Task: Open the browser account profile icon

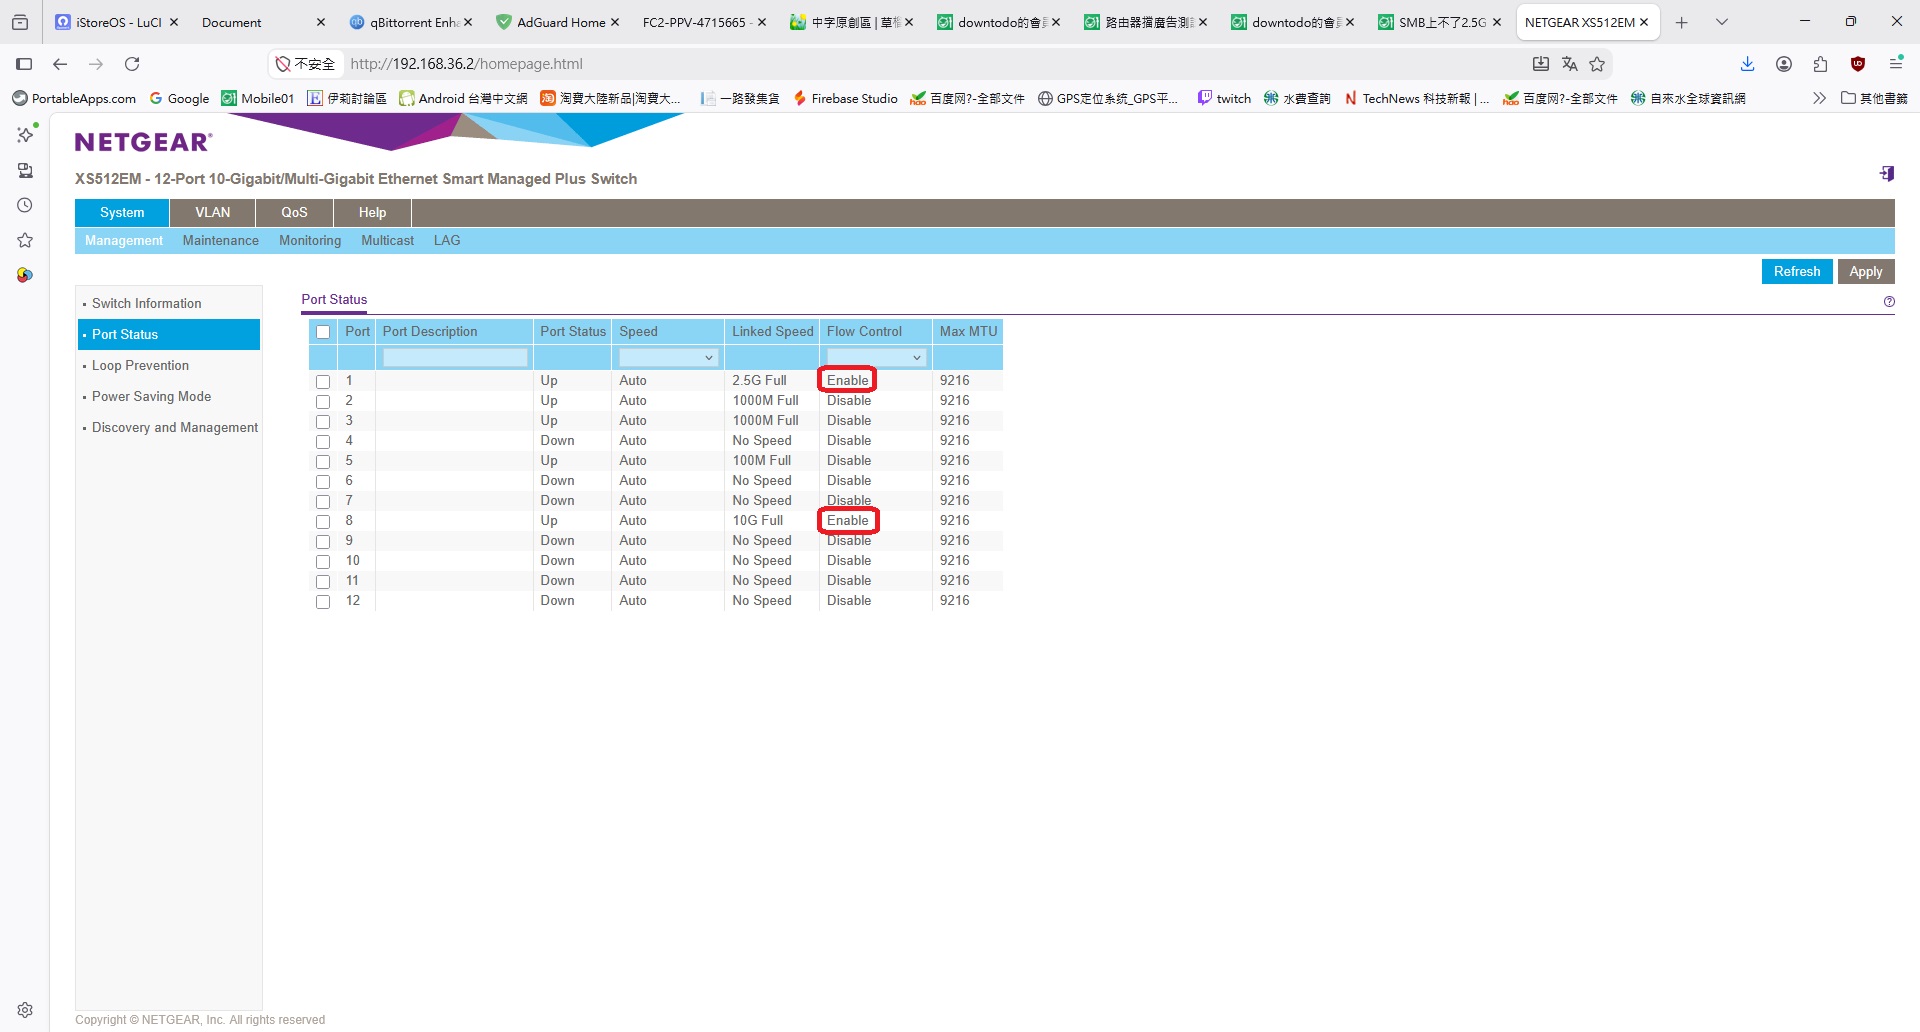Action: [x=1784, y=64]
